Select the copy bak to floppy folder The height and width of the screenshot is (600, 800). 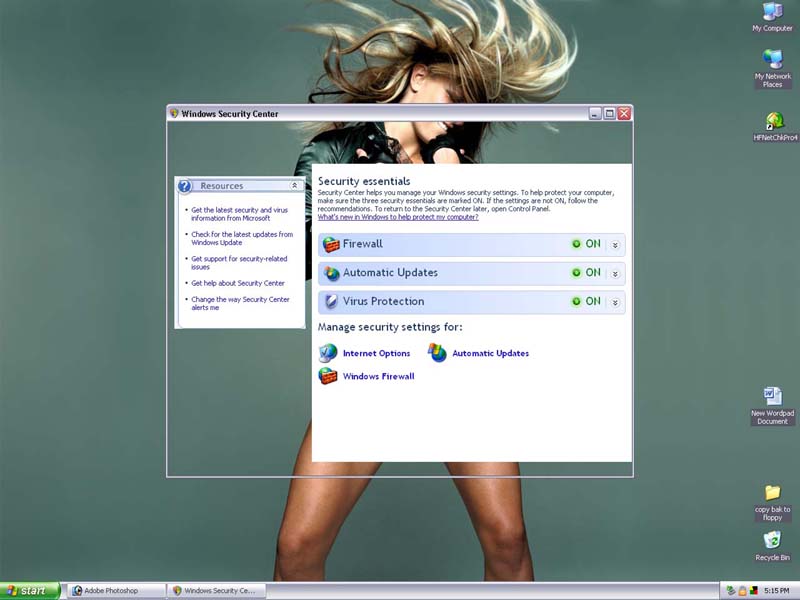pos(772,503)
